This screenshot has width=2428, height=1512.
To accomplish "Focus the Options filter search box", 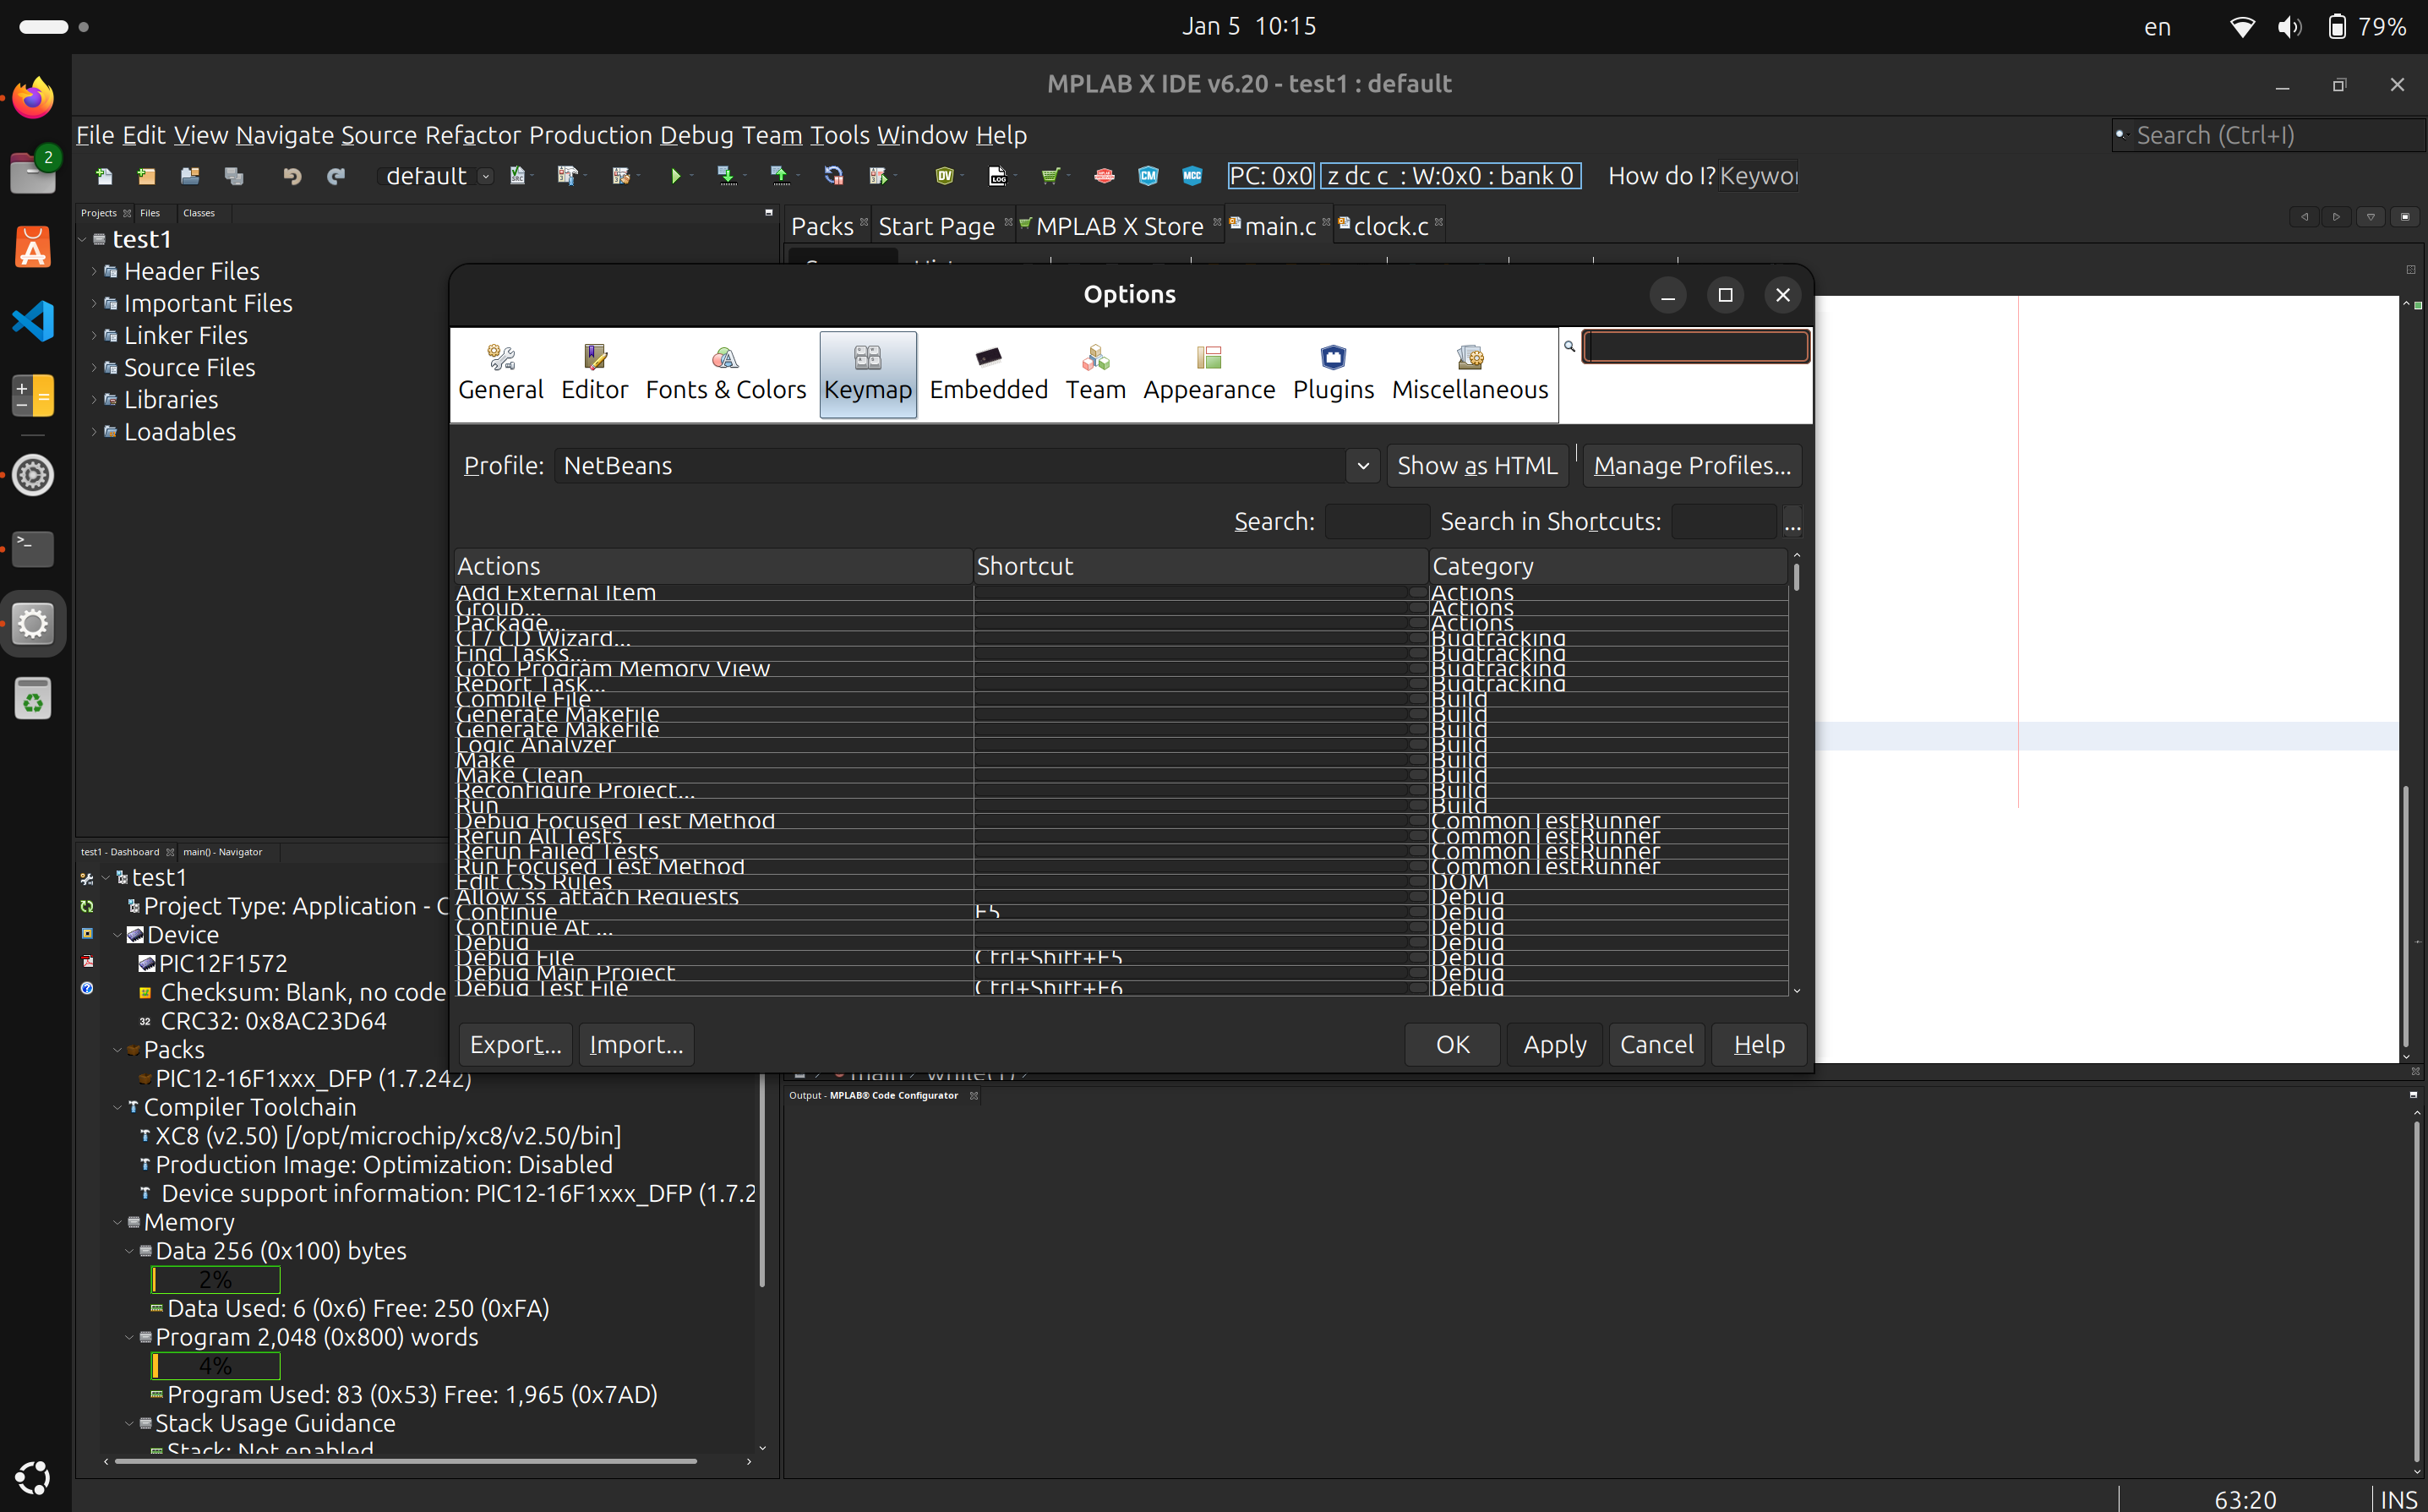I will (1696, 346).
